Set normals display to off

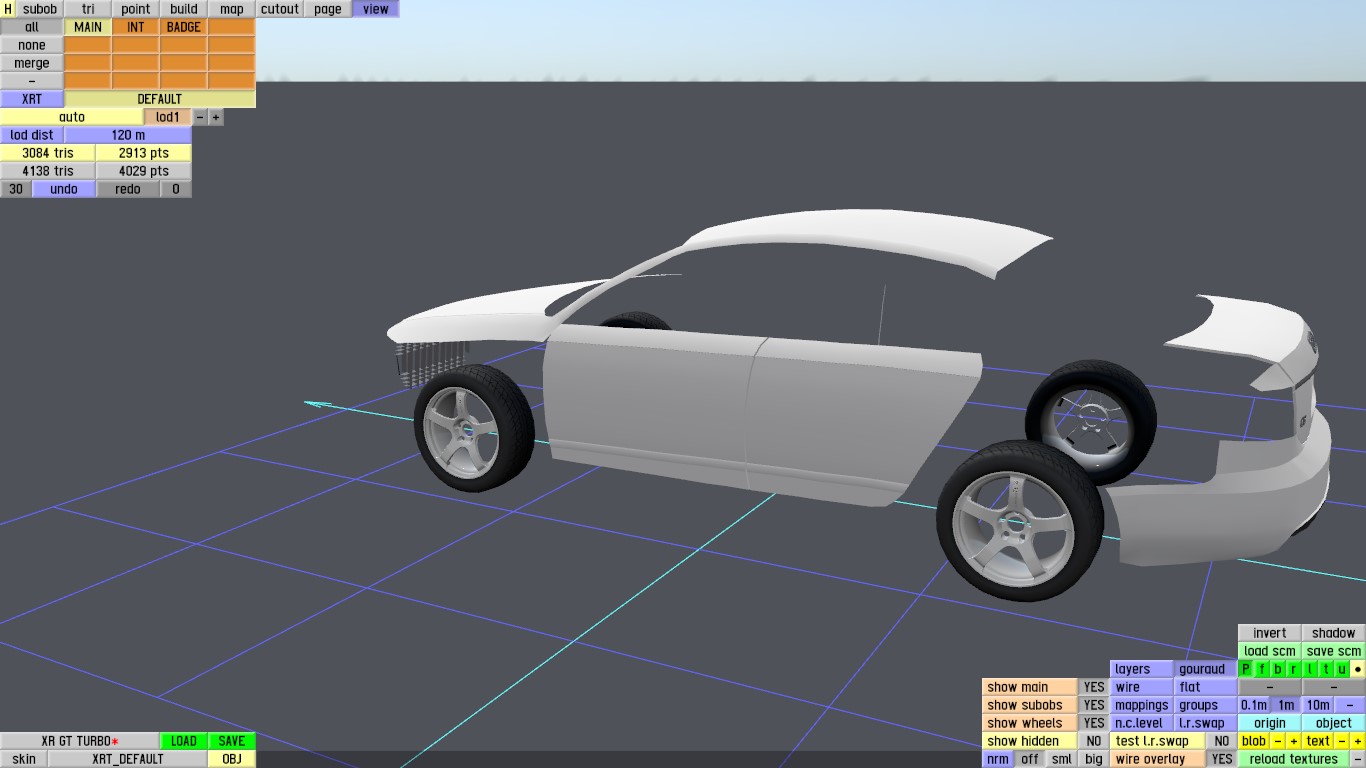coord(1030,759)
